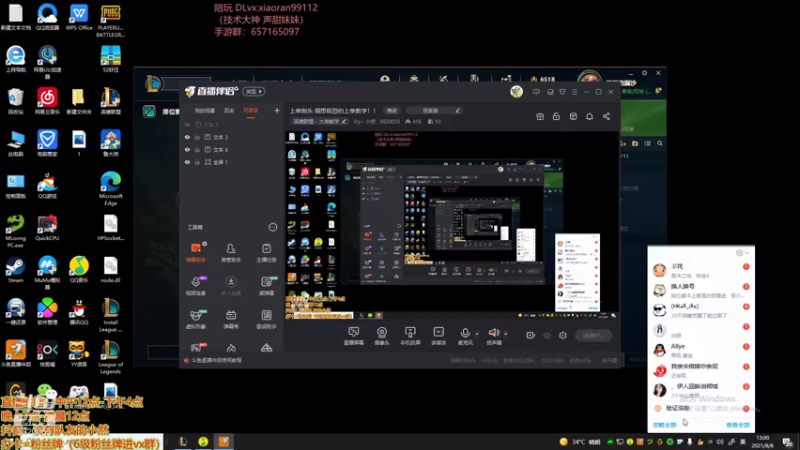The width and height of the screenshot is (800, 450).
Task: Open the 房管助手 tool icon
Action: click(x=231, y=252)
